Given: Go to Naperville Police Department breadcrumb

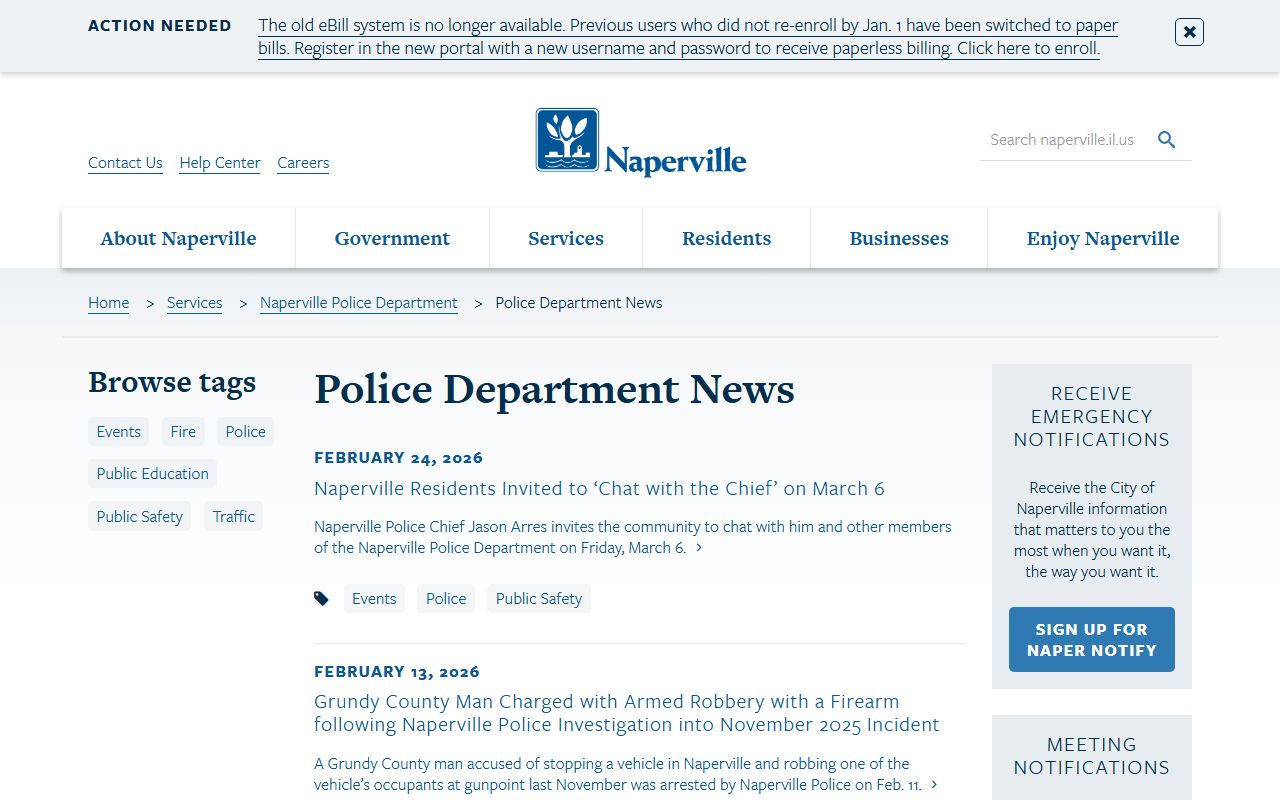Looking at the screenshot, I should 359,303.
